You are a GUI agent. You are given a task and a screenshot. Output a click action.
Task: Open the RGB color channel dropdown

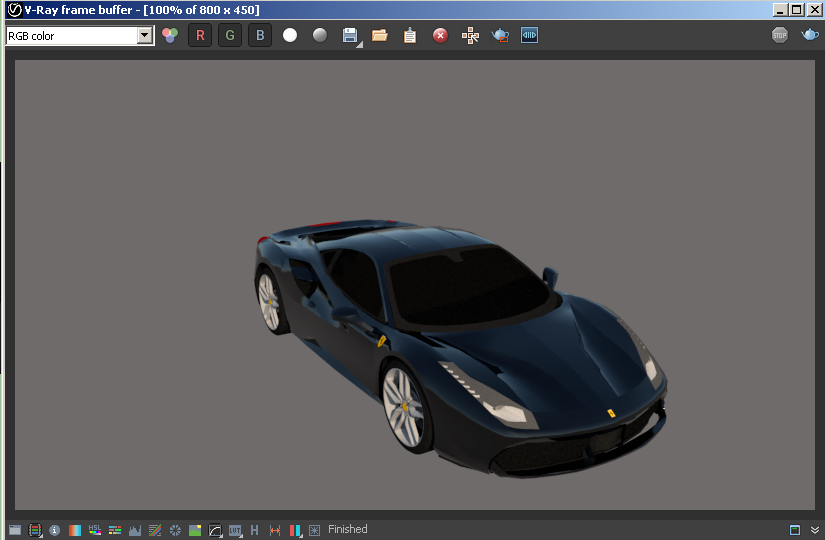pos(144,36)
